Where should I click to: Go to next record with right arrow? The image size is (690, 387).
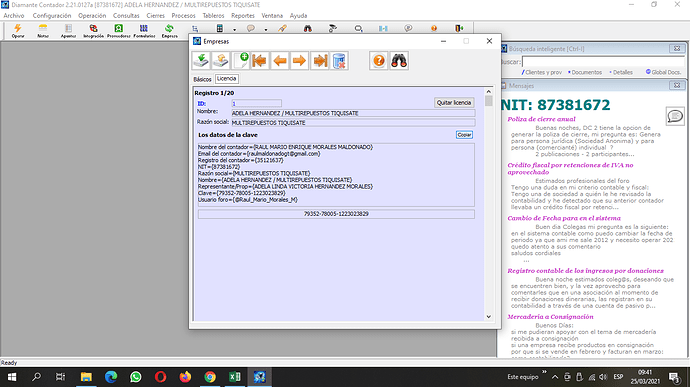[x=299, y=61]
